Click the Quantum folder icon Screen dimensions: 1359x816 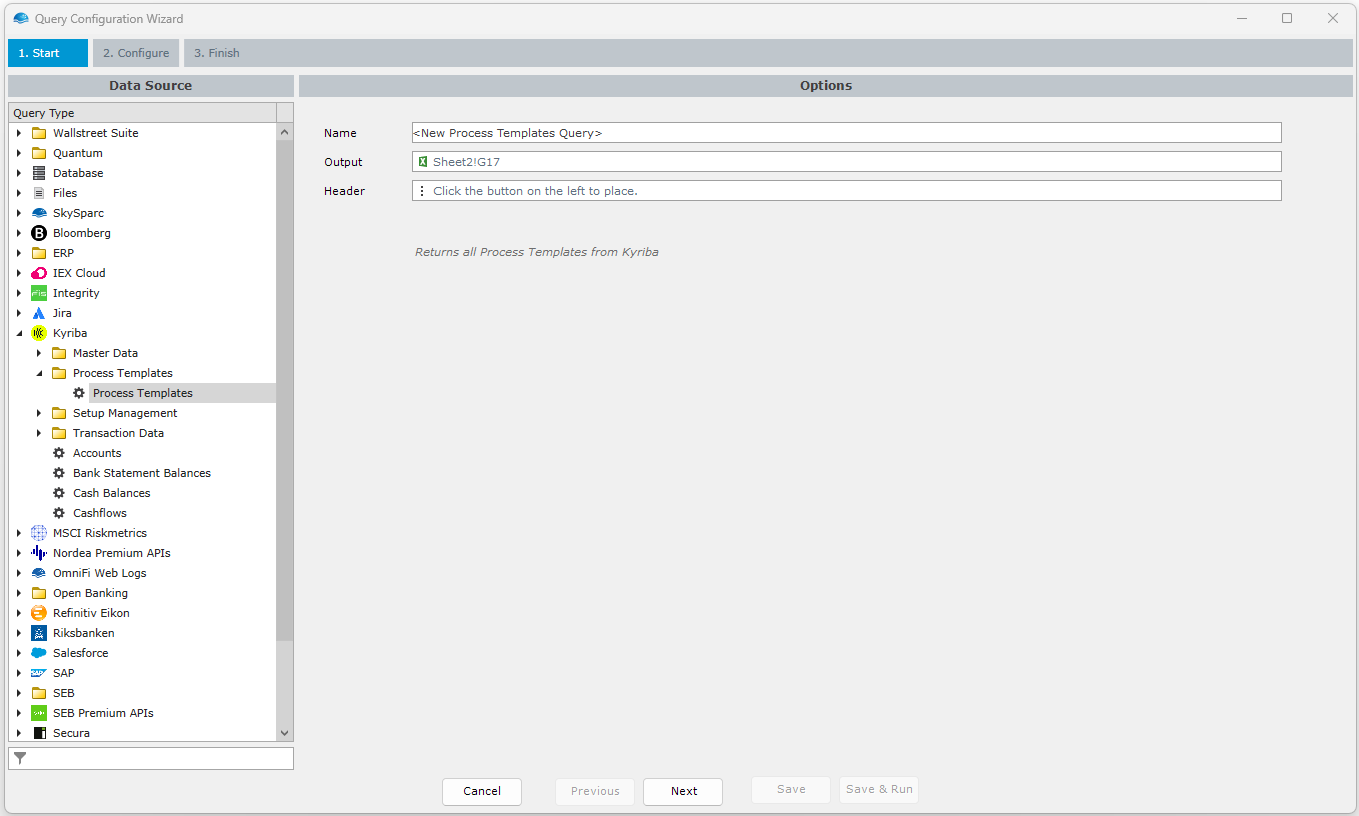[x=39, y=153]
